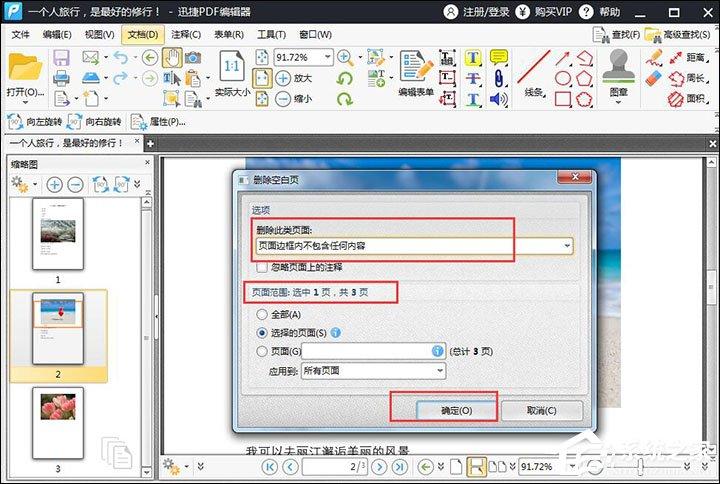This screenshot has height=484, width=720.
Task: Select the 页面(G) radio option
Action: [x=262, y=351]
